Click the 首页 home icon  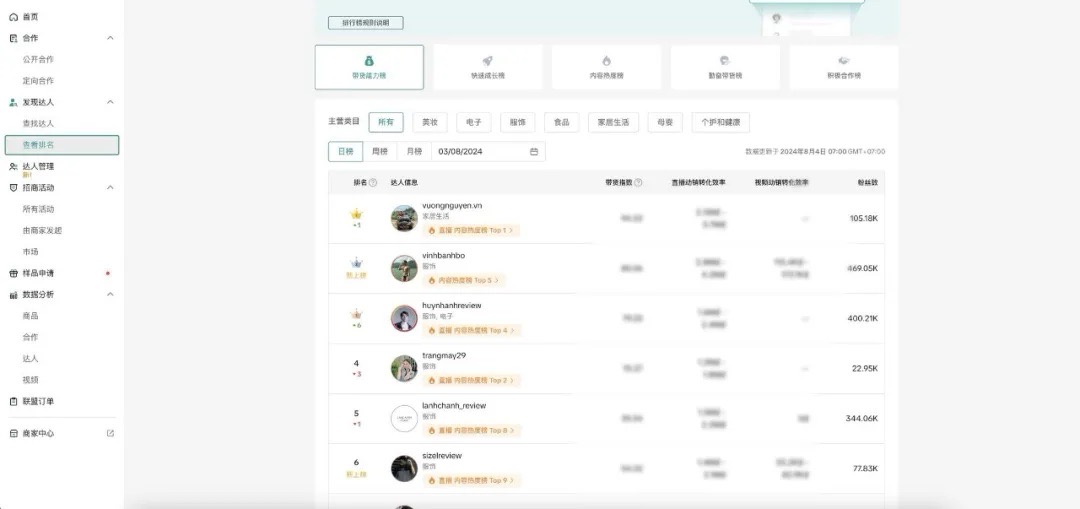tap(14, 17)
